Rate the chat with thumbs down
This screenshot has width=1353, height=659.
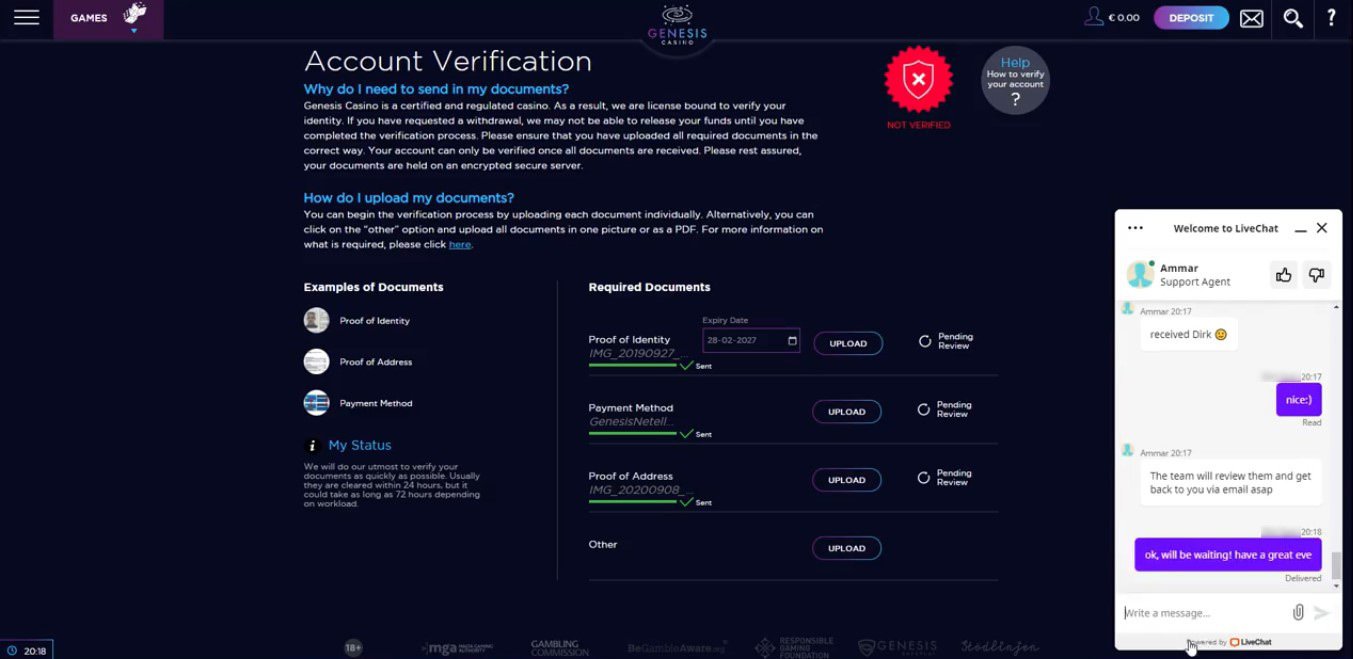[x=1317, y=275]
